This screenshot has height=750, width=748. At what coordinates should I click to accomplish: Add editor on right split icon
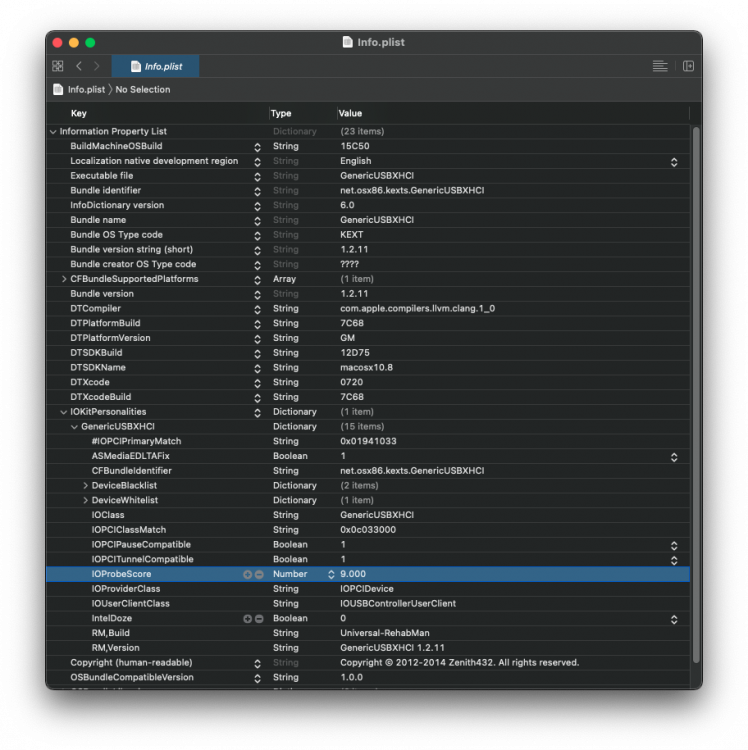pos(688,66)
